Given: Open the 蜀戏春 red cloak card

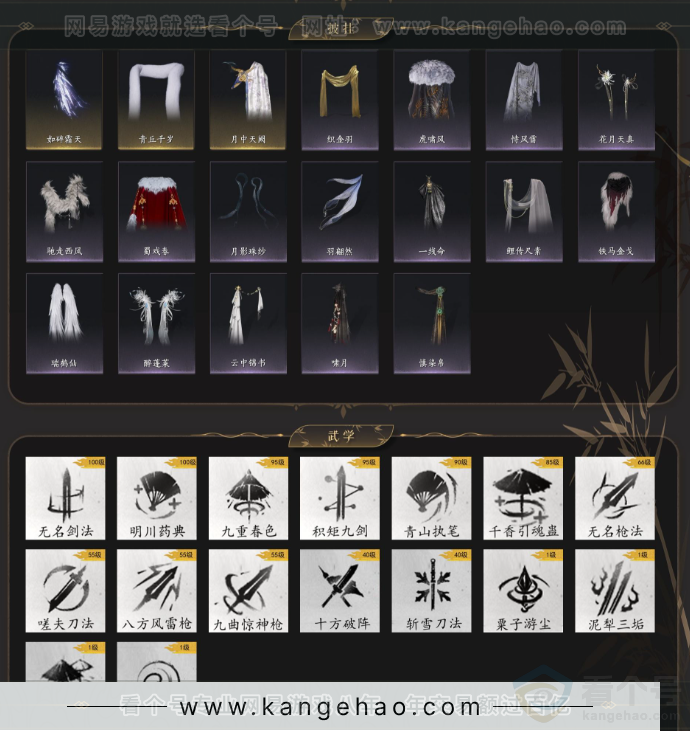Looking at the screenshot, I should [156, 211].
